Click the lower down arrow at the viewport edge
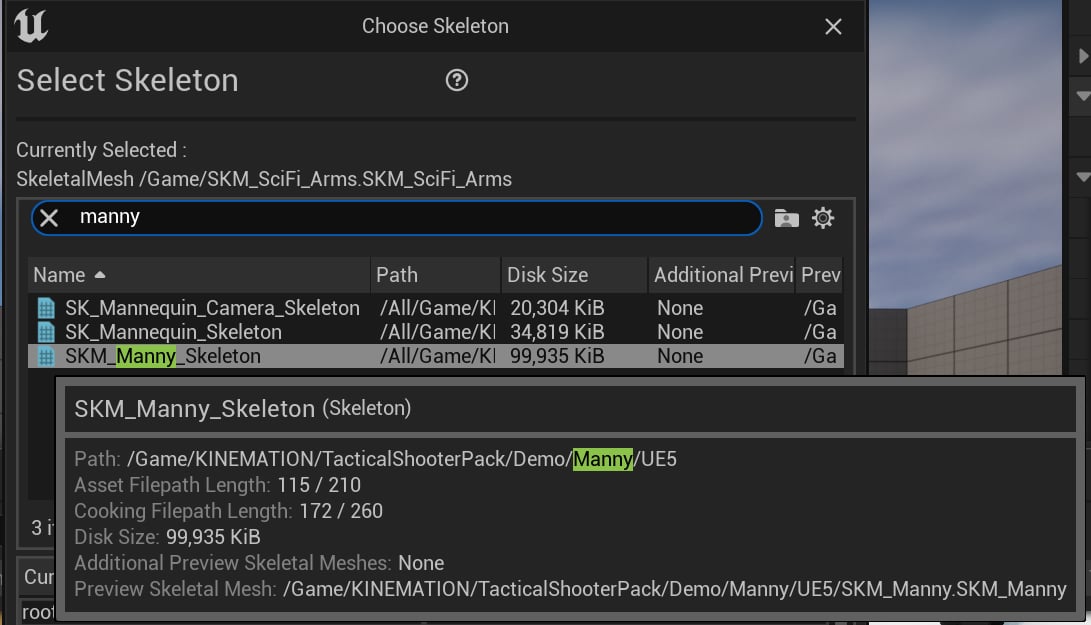The height and width of the screenshot is (625, 1091). coord(1083,177)
